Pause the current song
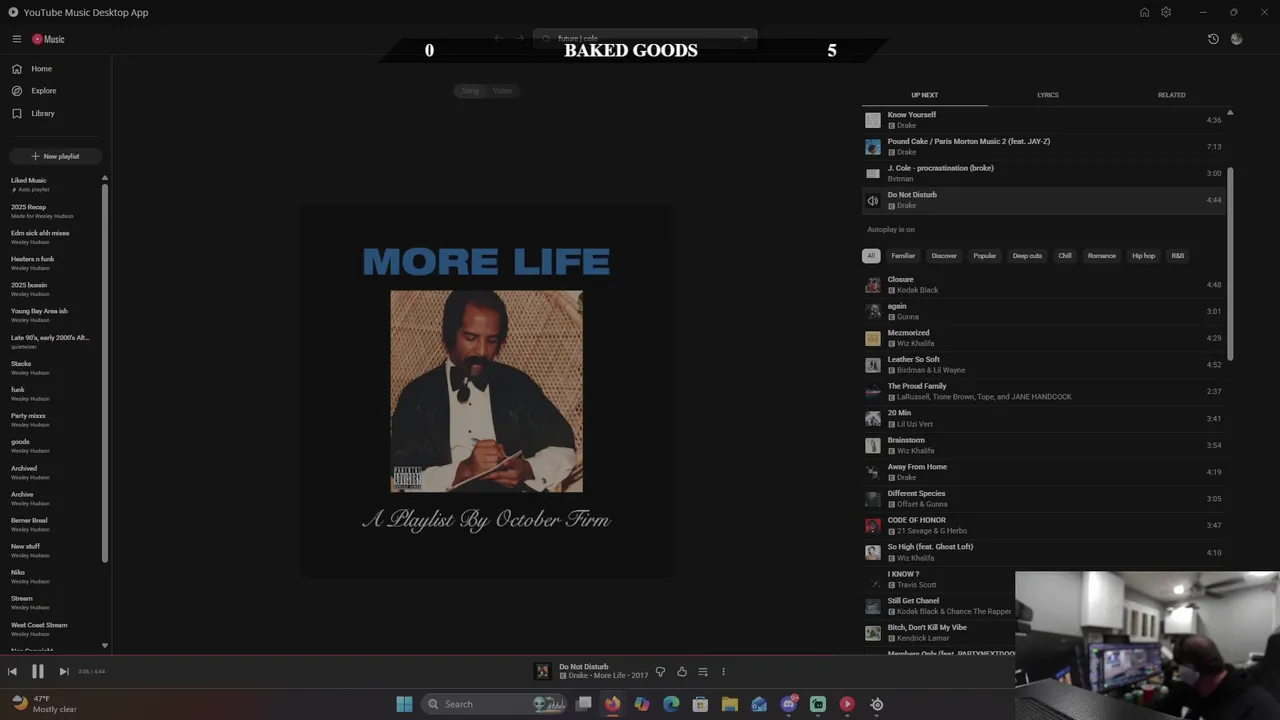The width and height of the screenshot is (1280, 720). click(x=37, y=672)
